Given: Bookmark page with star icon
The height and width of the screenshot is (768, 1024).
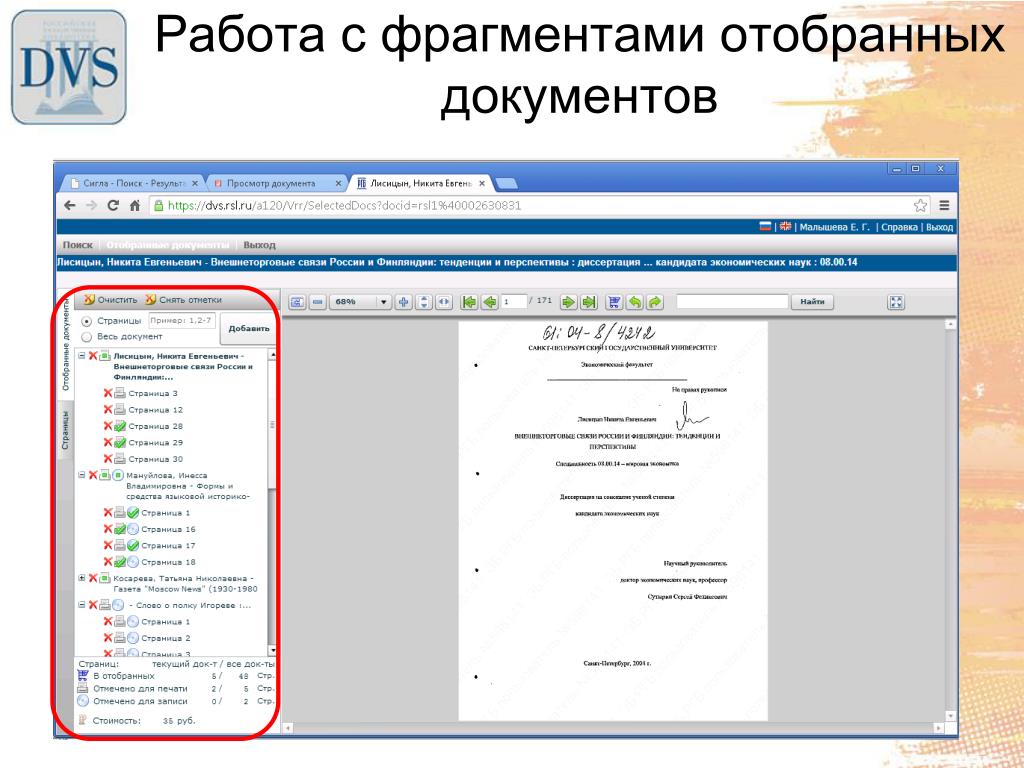Looking at the screenshot, I should pos(920,205).
